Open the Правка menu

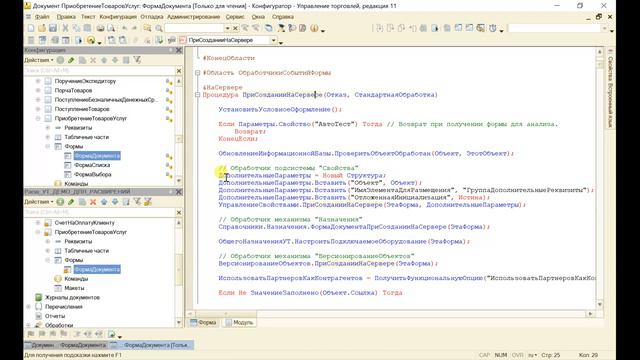pos(66,17)
